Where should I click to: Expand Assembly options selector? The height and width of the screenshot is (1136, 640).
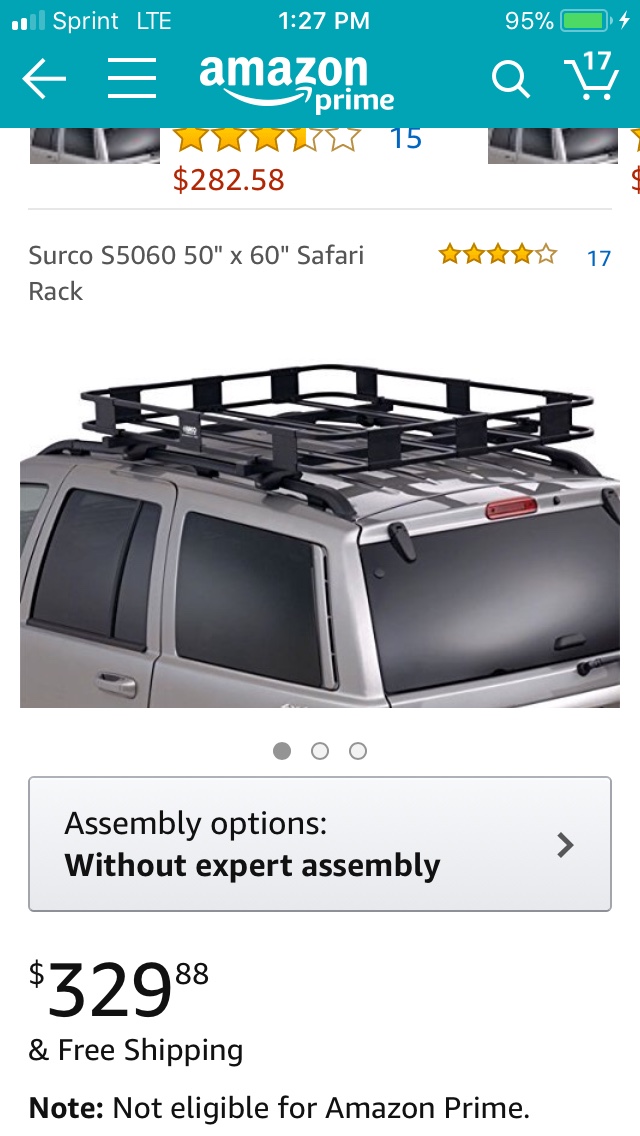coord(320,844)
